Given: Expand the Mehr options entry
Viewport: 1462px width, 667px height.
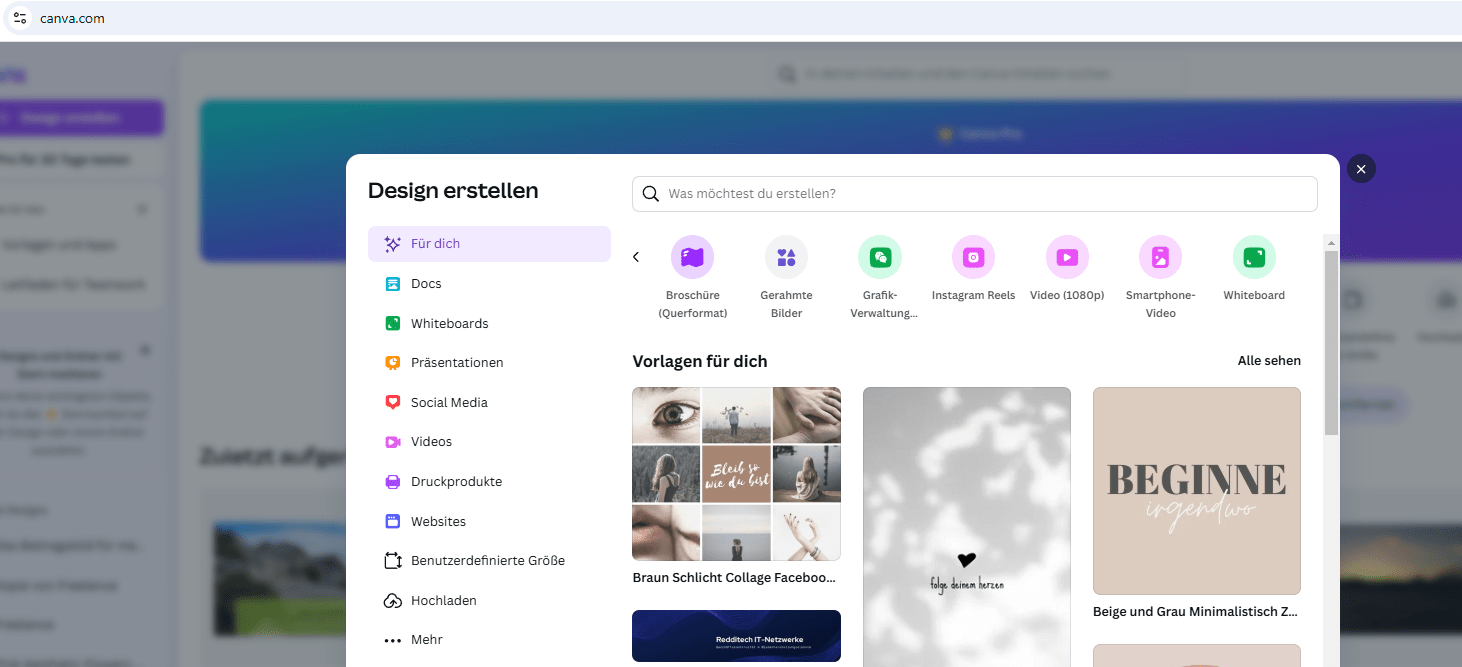Looking at the screenshot, I should [489, 640].
